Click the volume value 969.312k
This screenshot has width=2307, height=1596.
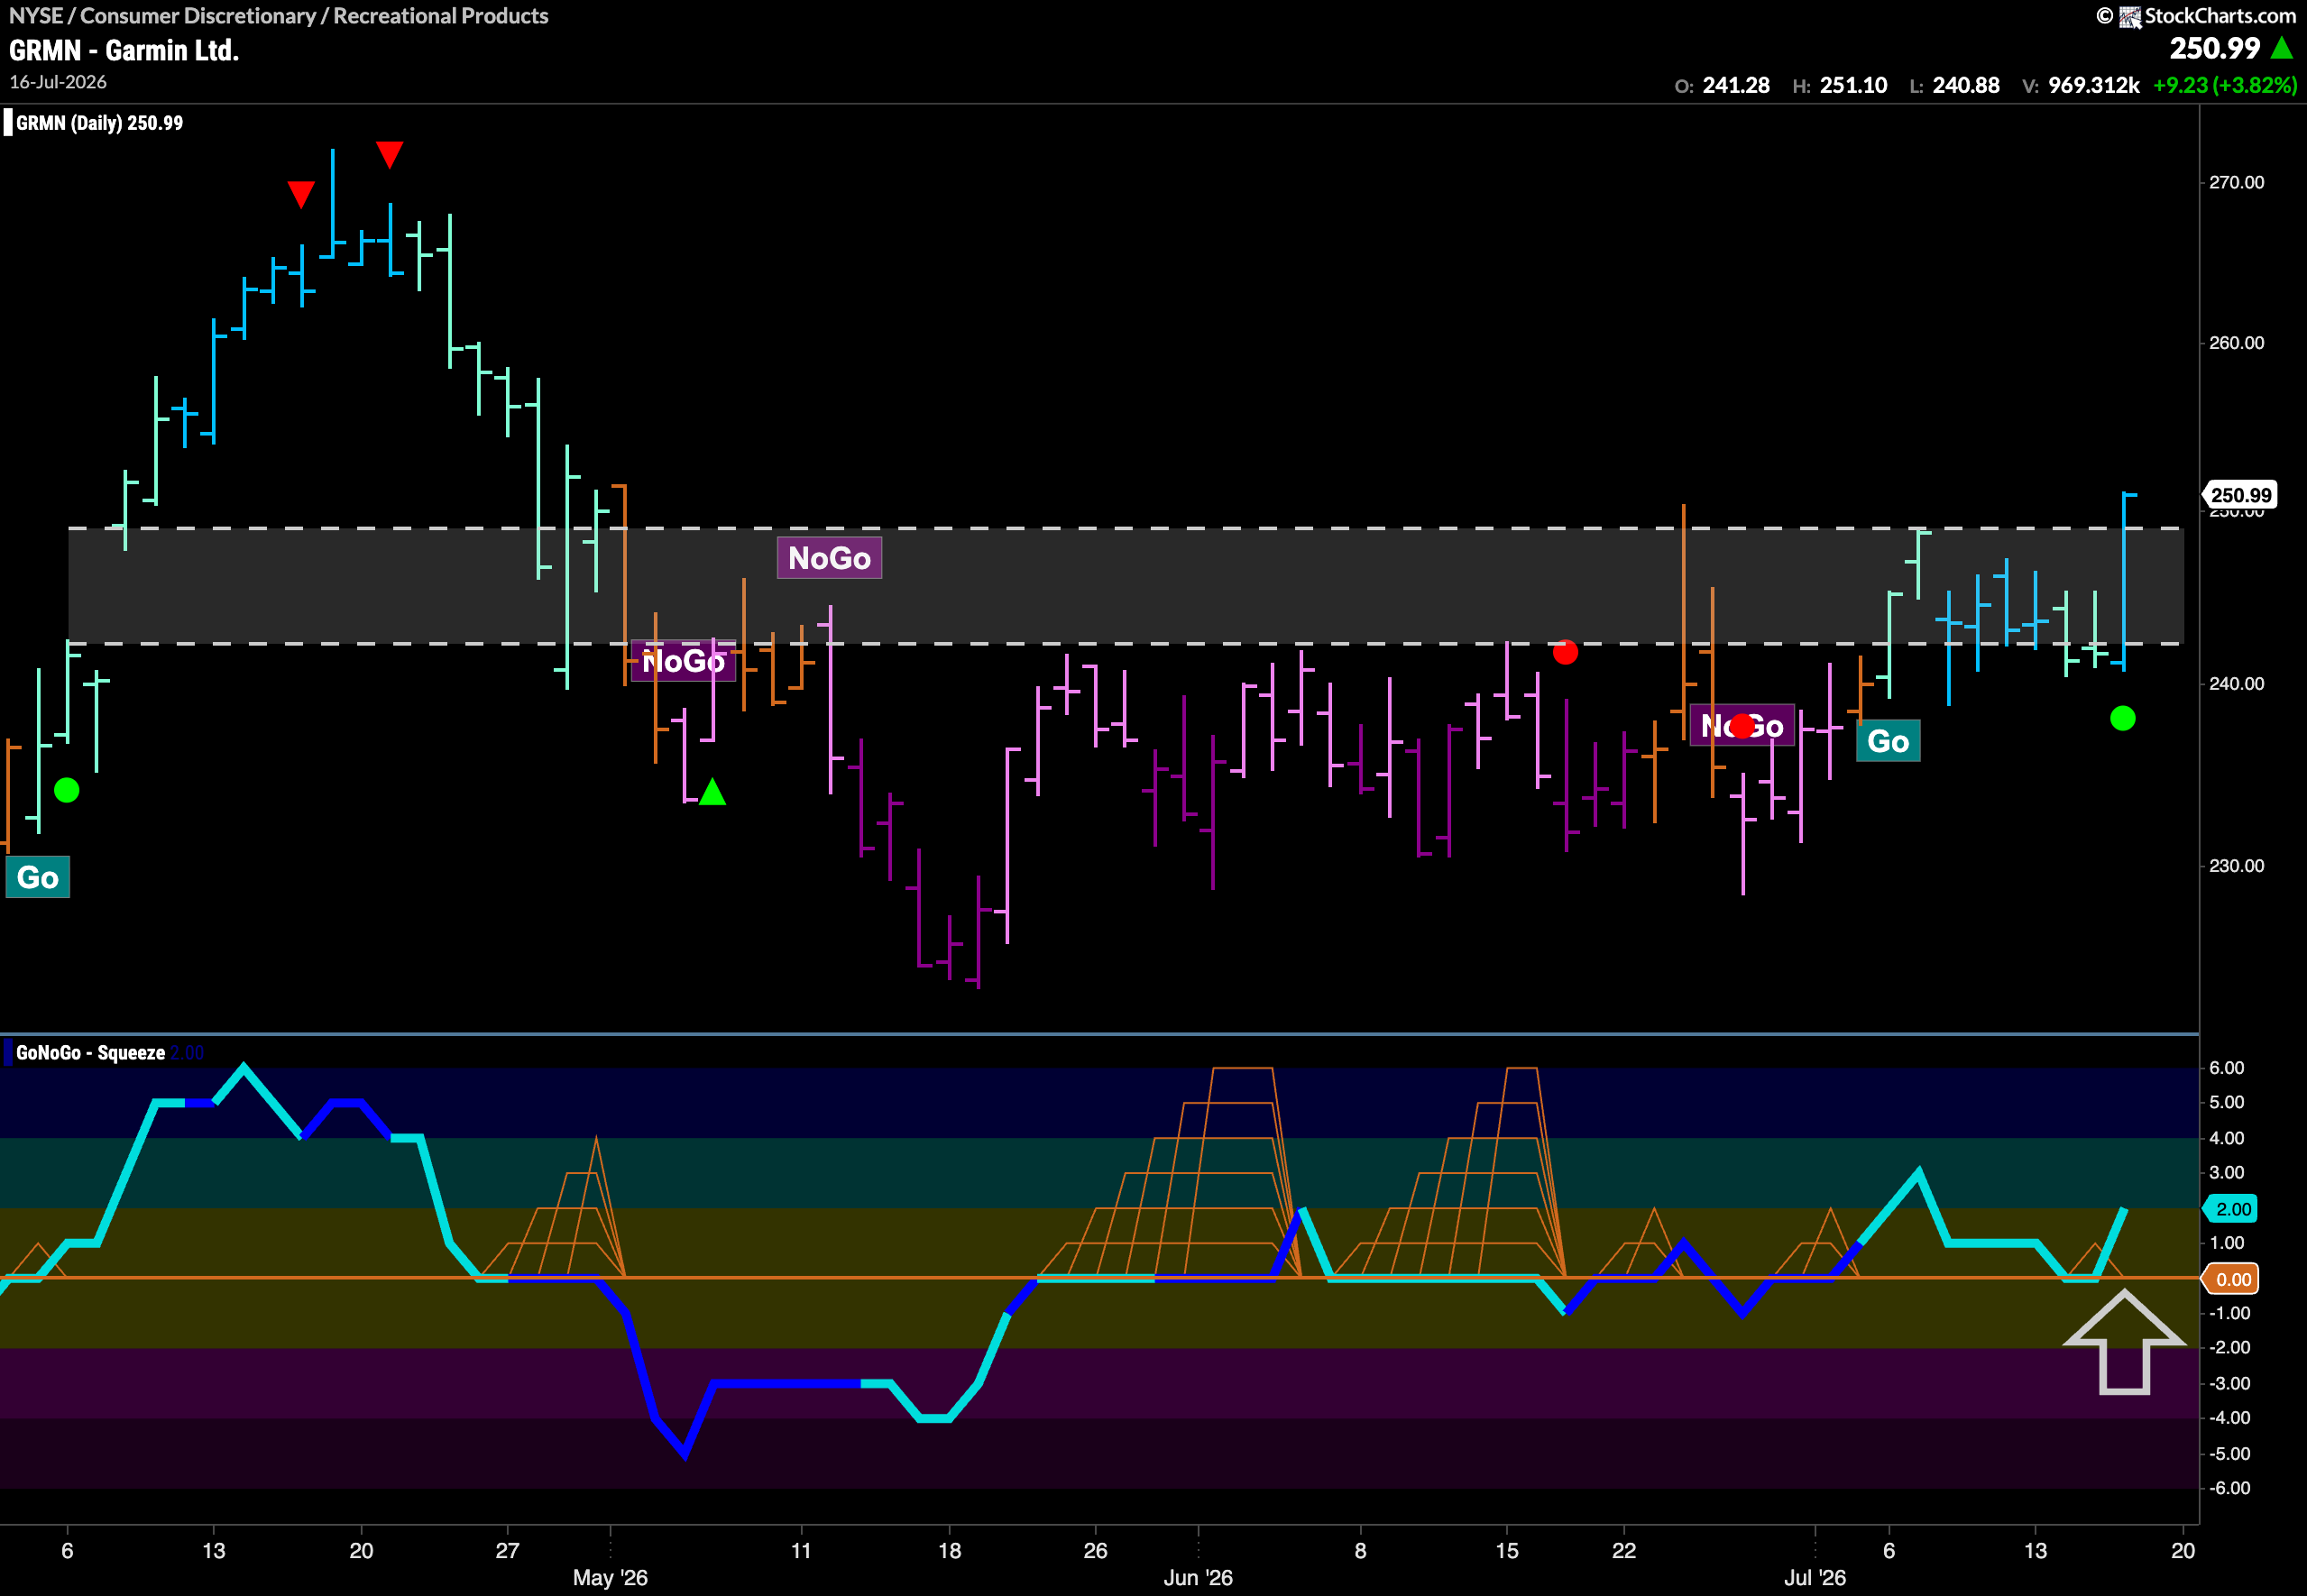coord(2093,85)
